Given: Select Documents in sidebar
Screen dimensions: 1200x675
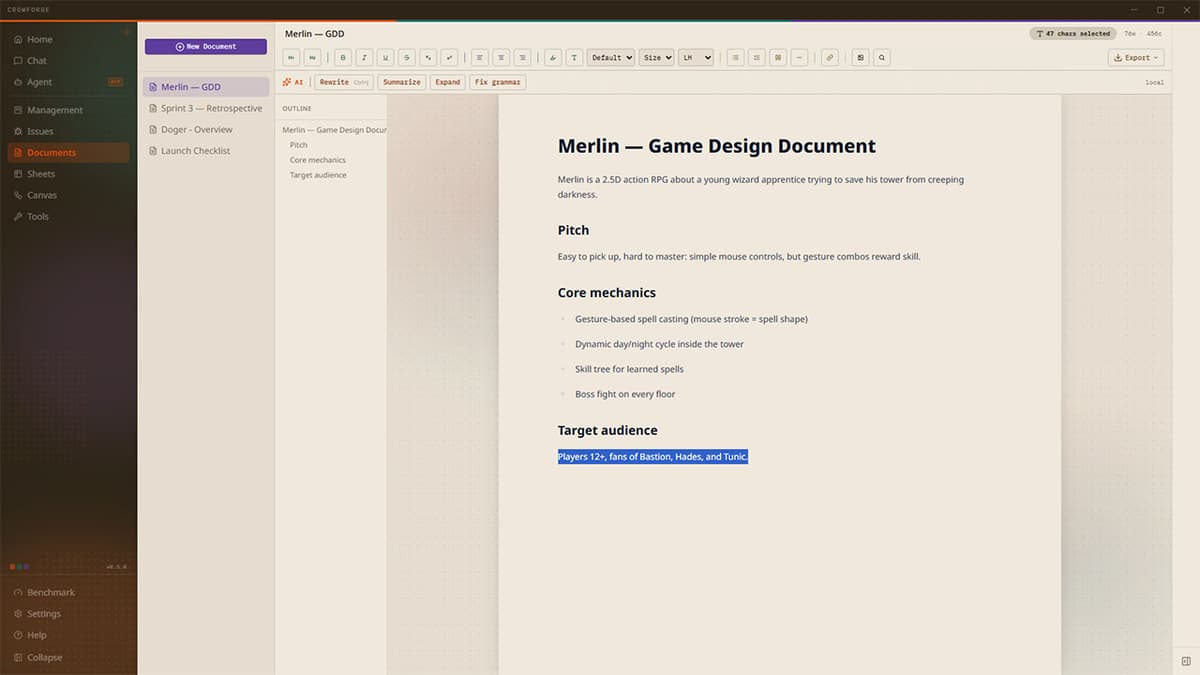Looking at the screenshot, I should (68, 153).
